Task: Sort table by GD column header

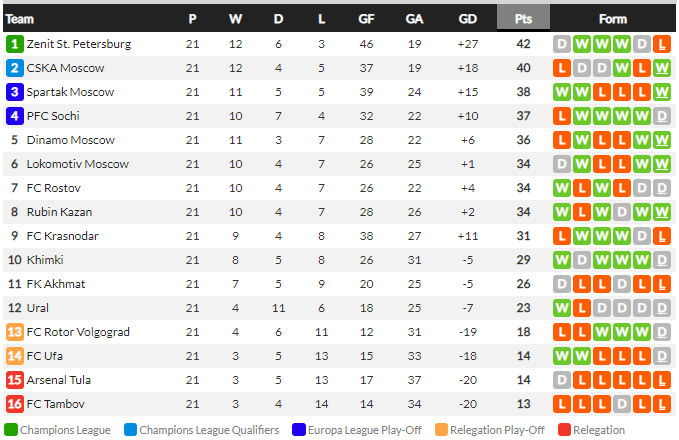Action: (467, 19)
